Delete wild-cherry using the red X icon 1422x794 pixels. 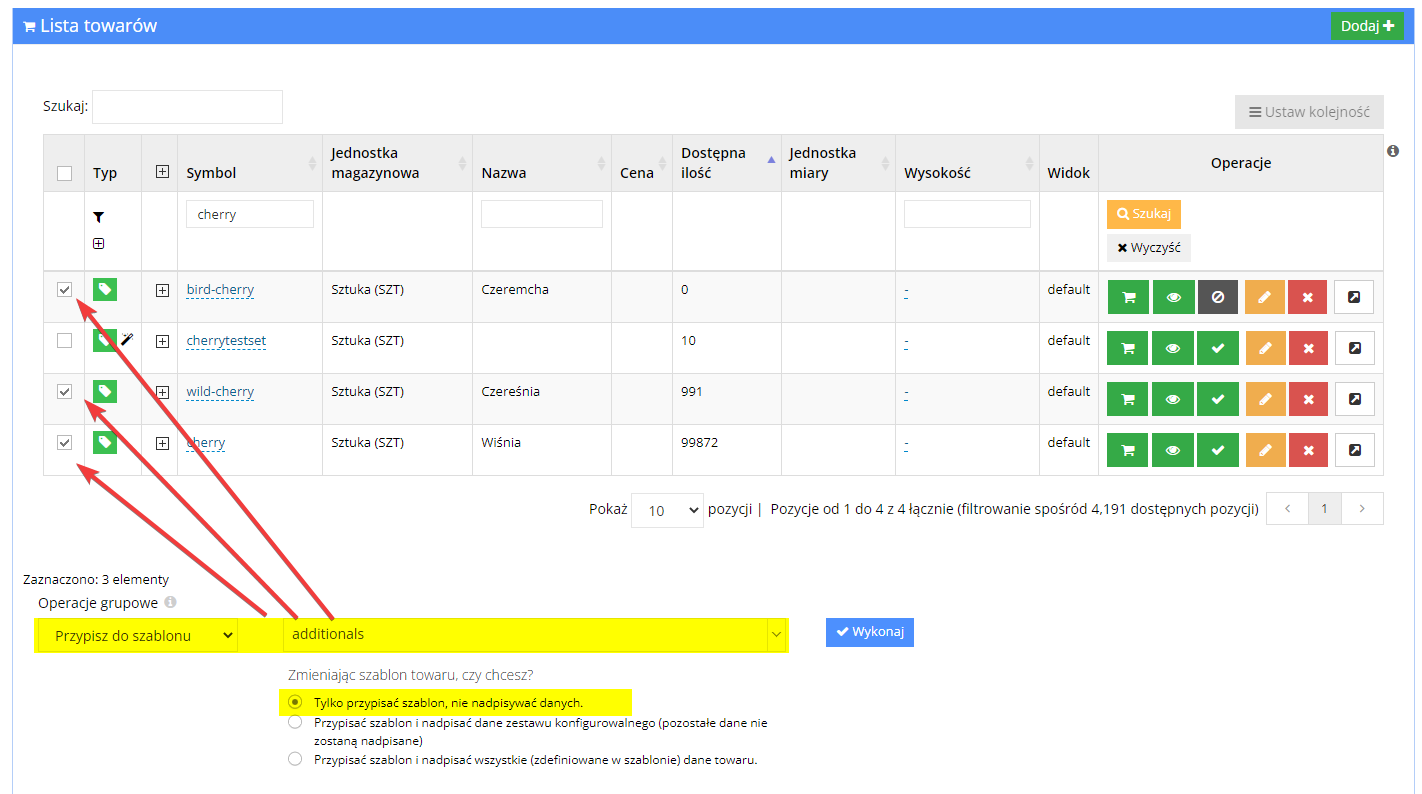(1308, 399)
